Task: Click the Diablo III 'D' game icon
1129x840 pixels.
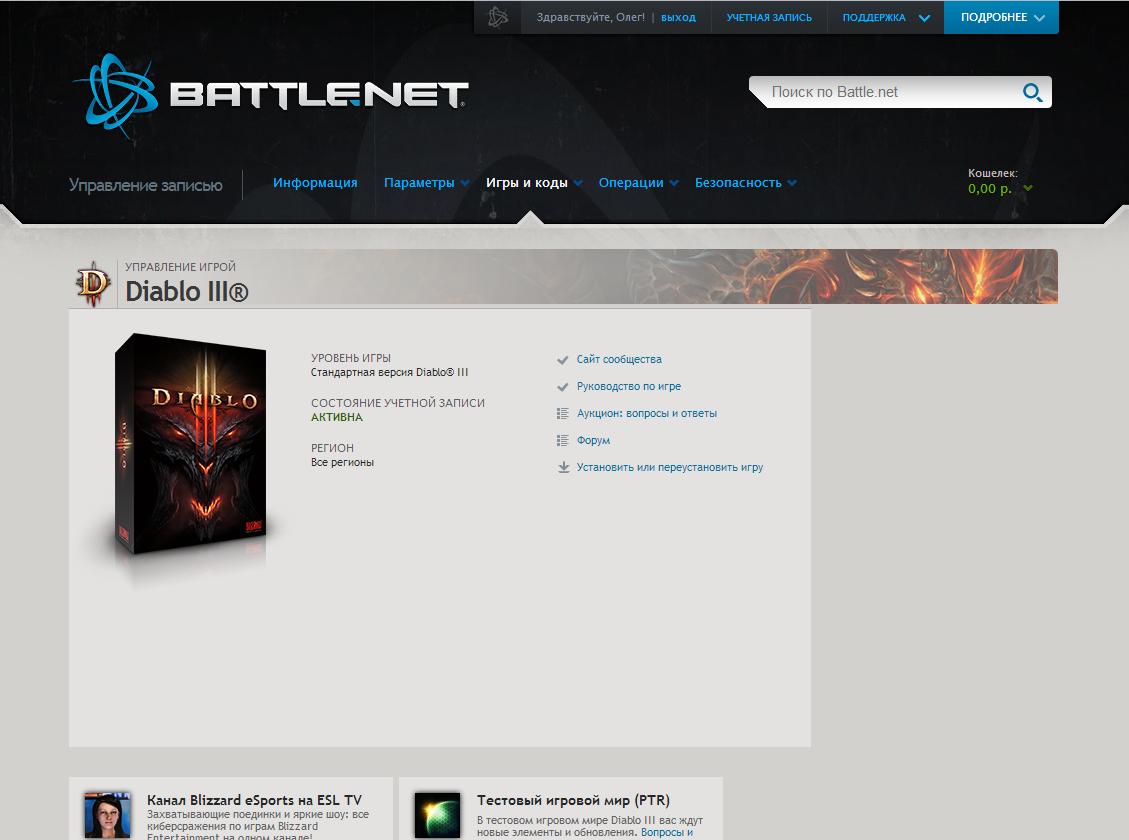Action: [x=93, y=283]
